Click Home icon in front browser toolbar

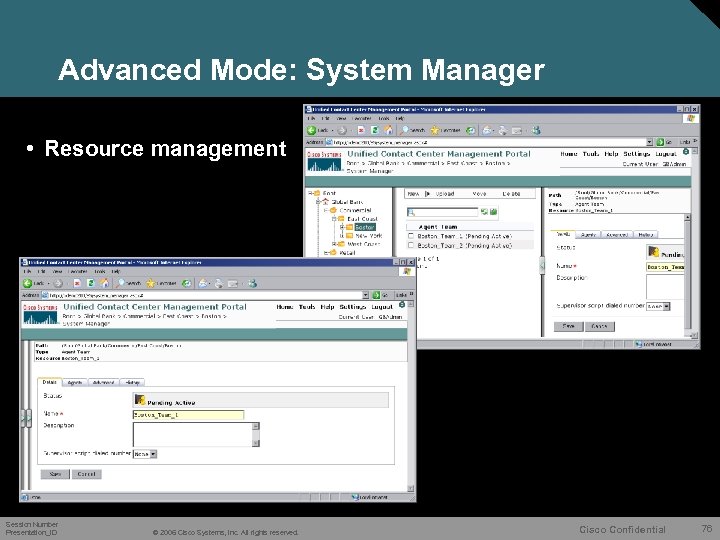point(105,283)
